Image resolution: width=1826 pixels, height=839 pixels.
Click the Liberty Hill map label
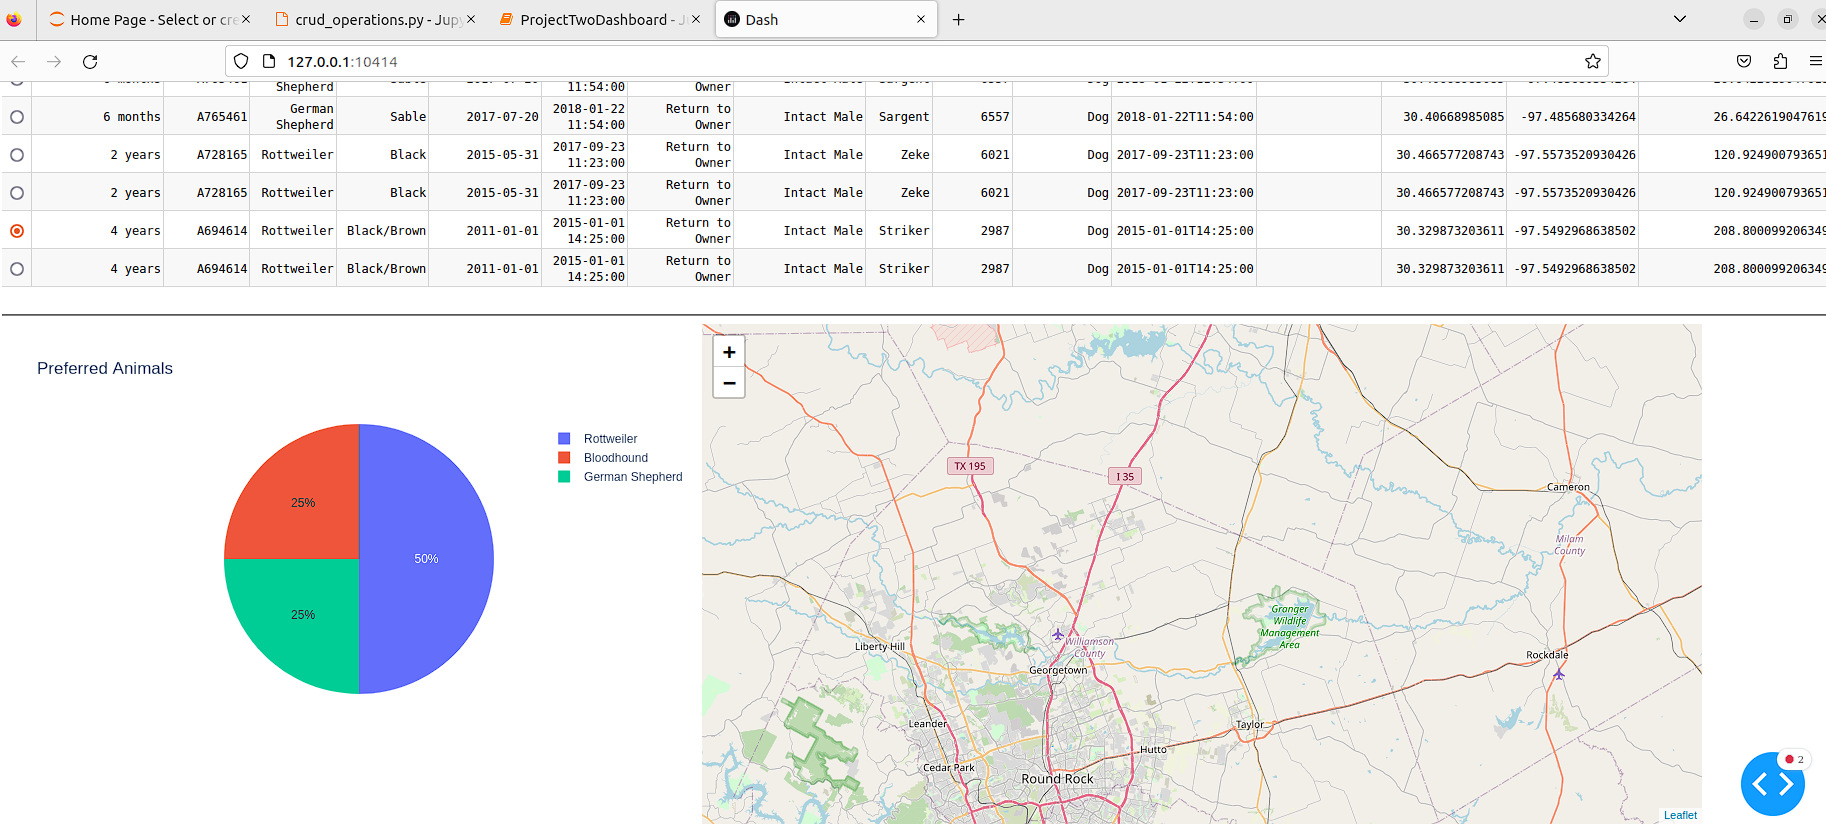coord(880,646)
